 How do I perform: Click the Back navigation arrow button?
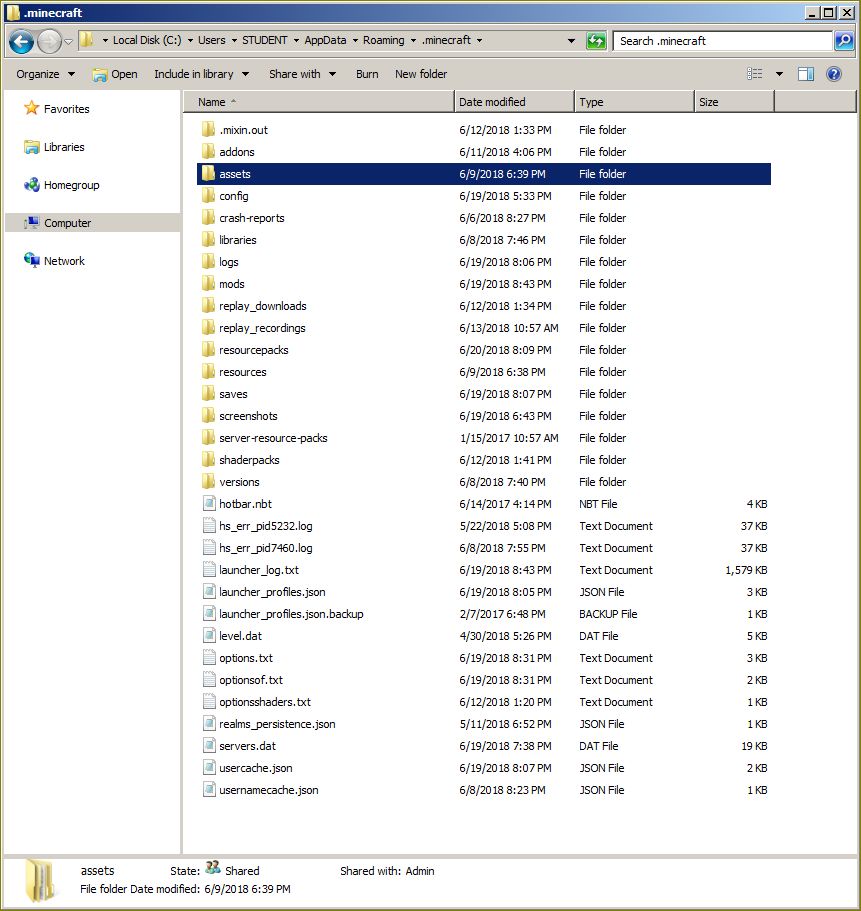click(22, 41)
